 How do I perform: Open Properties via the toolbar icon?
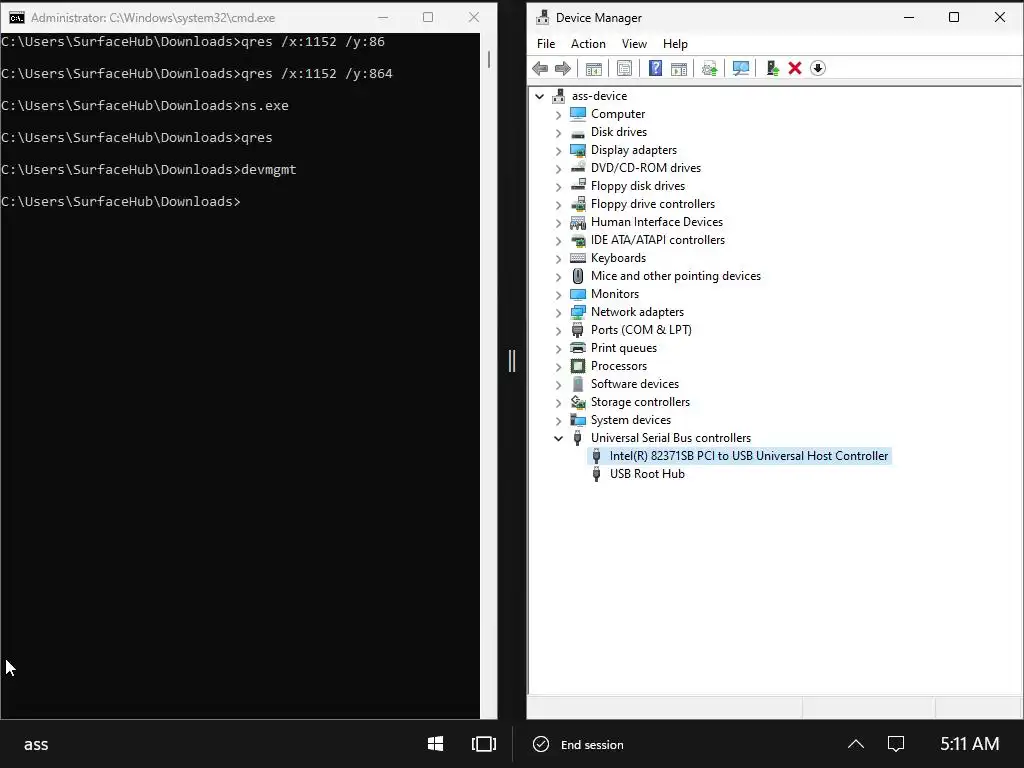pyautogui.click(x=624, y=68)
